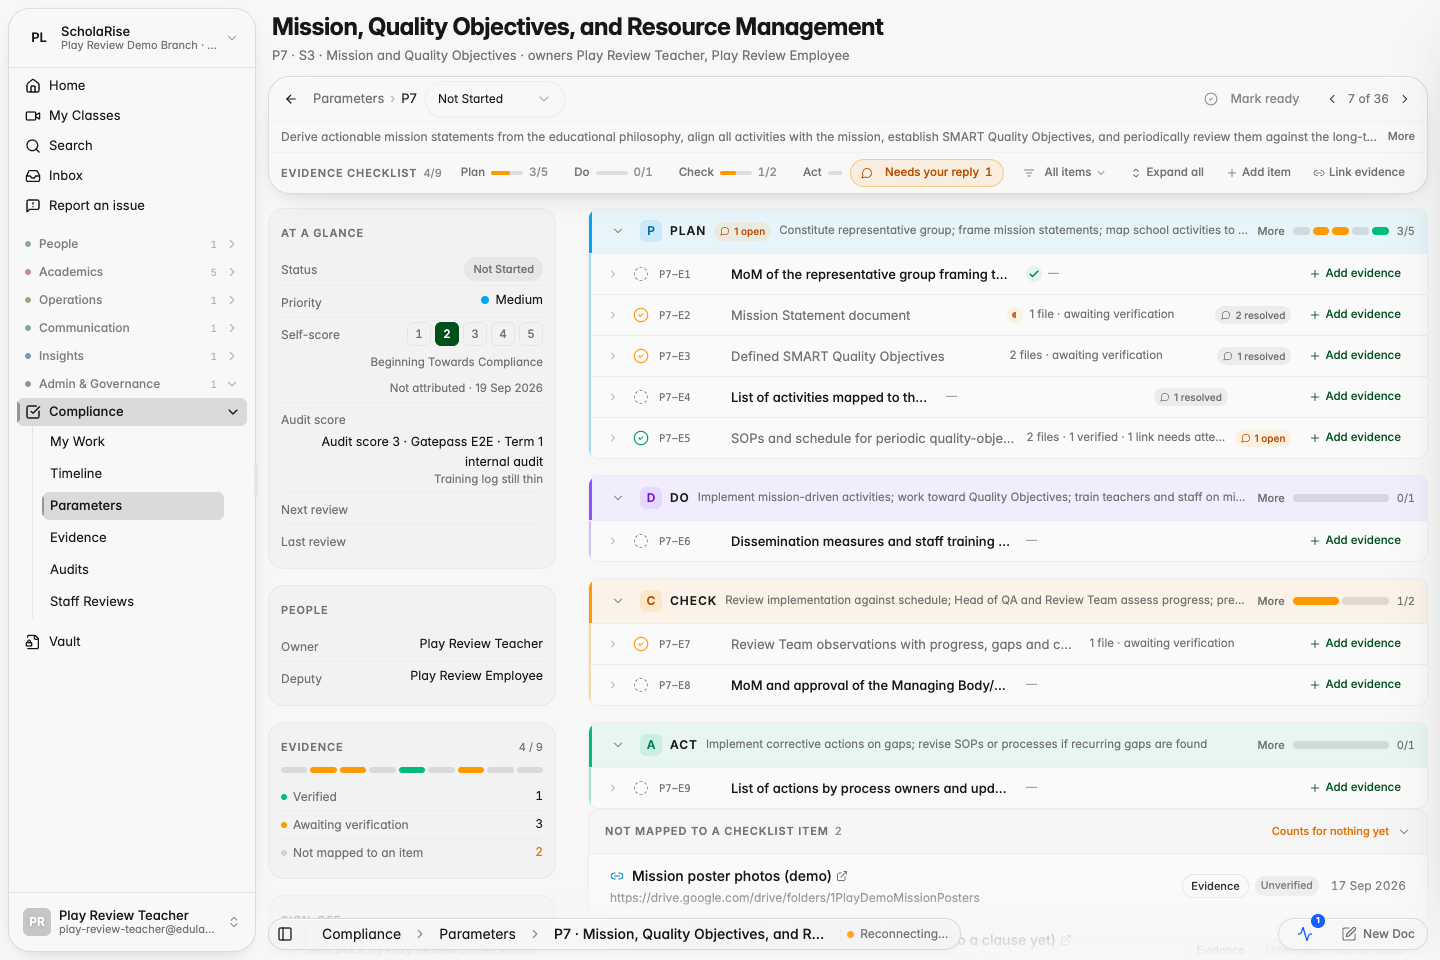Image resolution: width=1440 pixels, height=960 pixels.
Task: Toggle status circle for P7-E8
Action: (641, 685)
